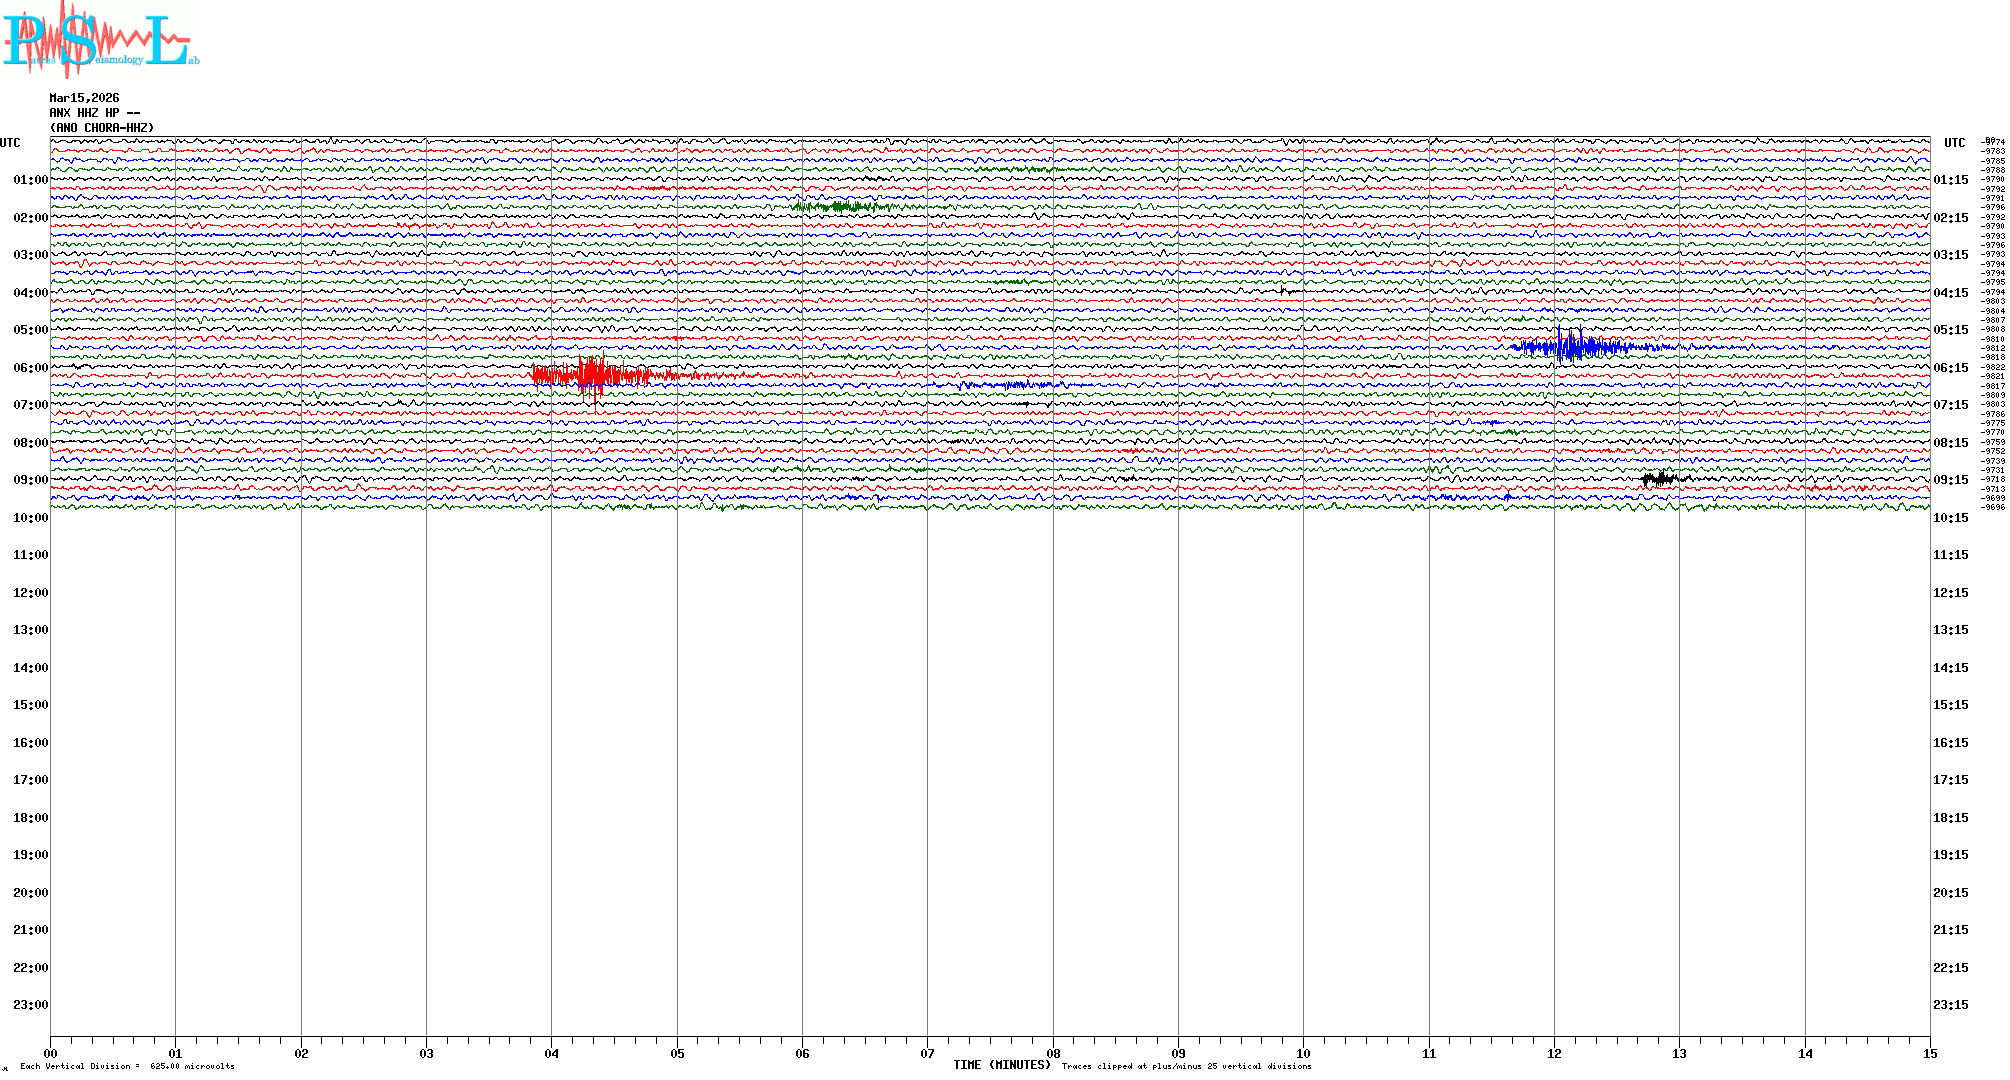
Task: Click the 23:00 hour label on left
Action: click(x=30, y=1005)
